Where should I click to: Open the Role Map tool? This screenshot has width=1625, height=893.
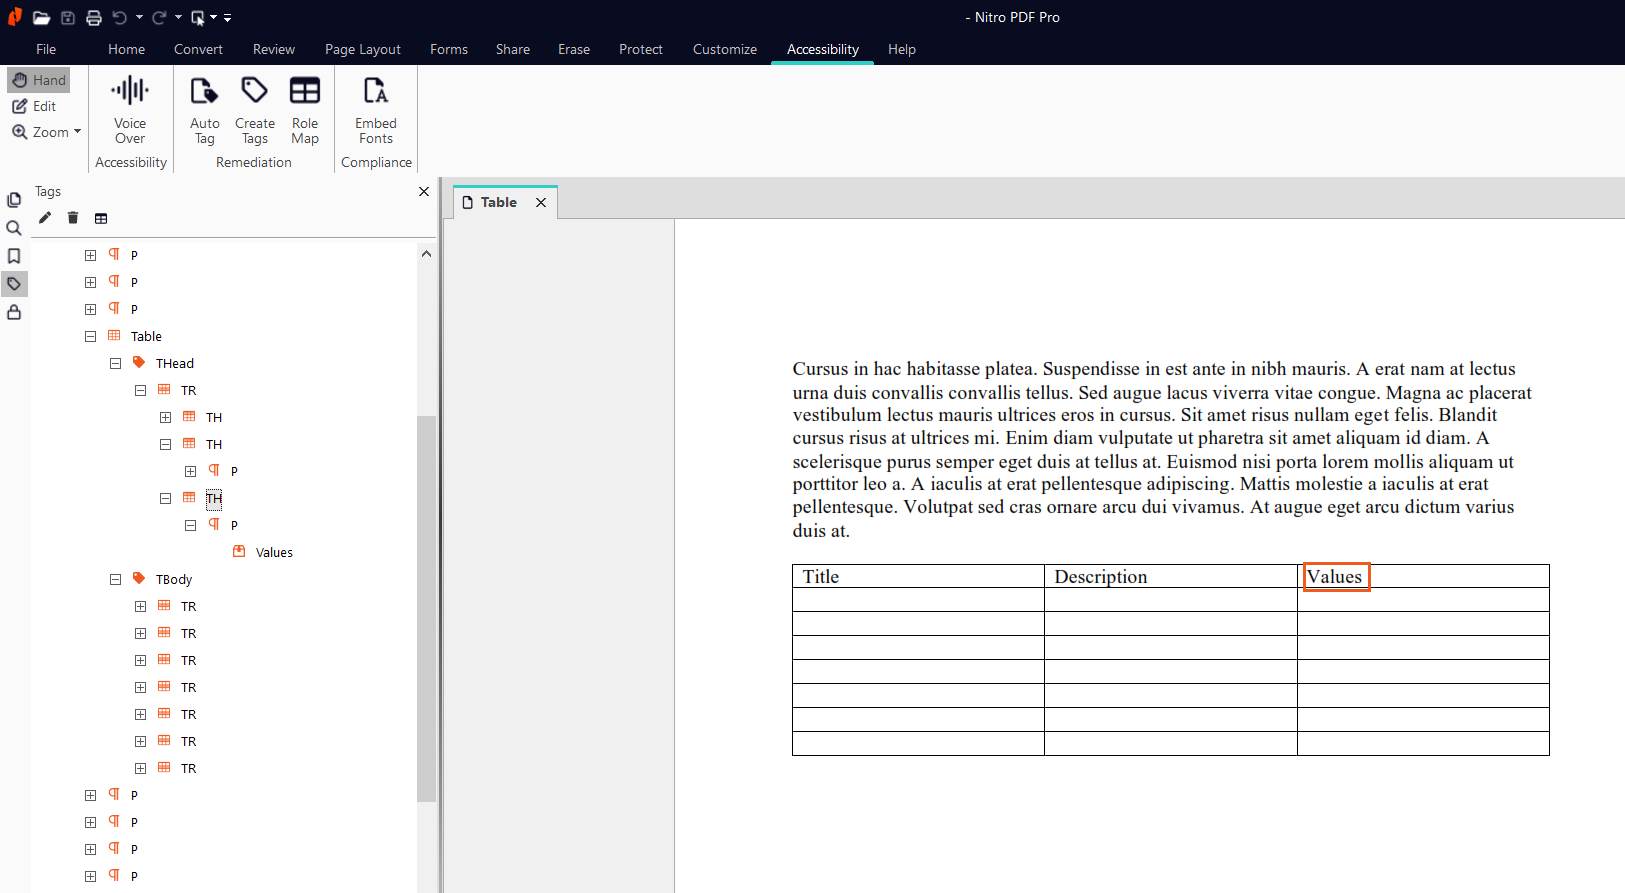[x=305, y=92]
